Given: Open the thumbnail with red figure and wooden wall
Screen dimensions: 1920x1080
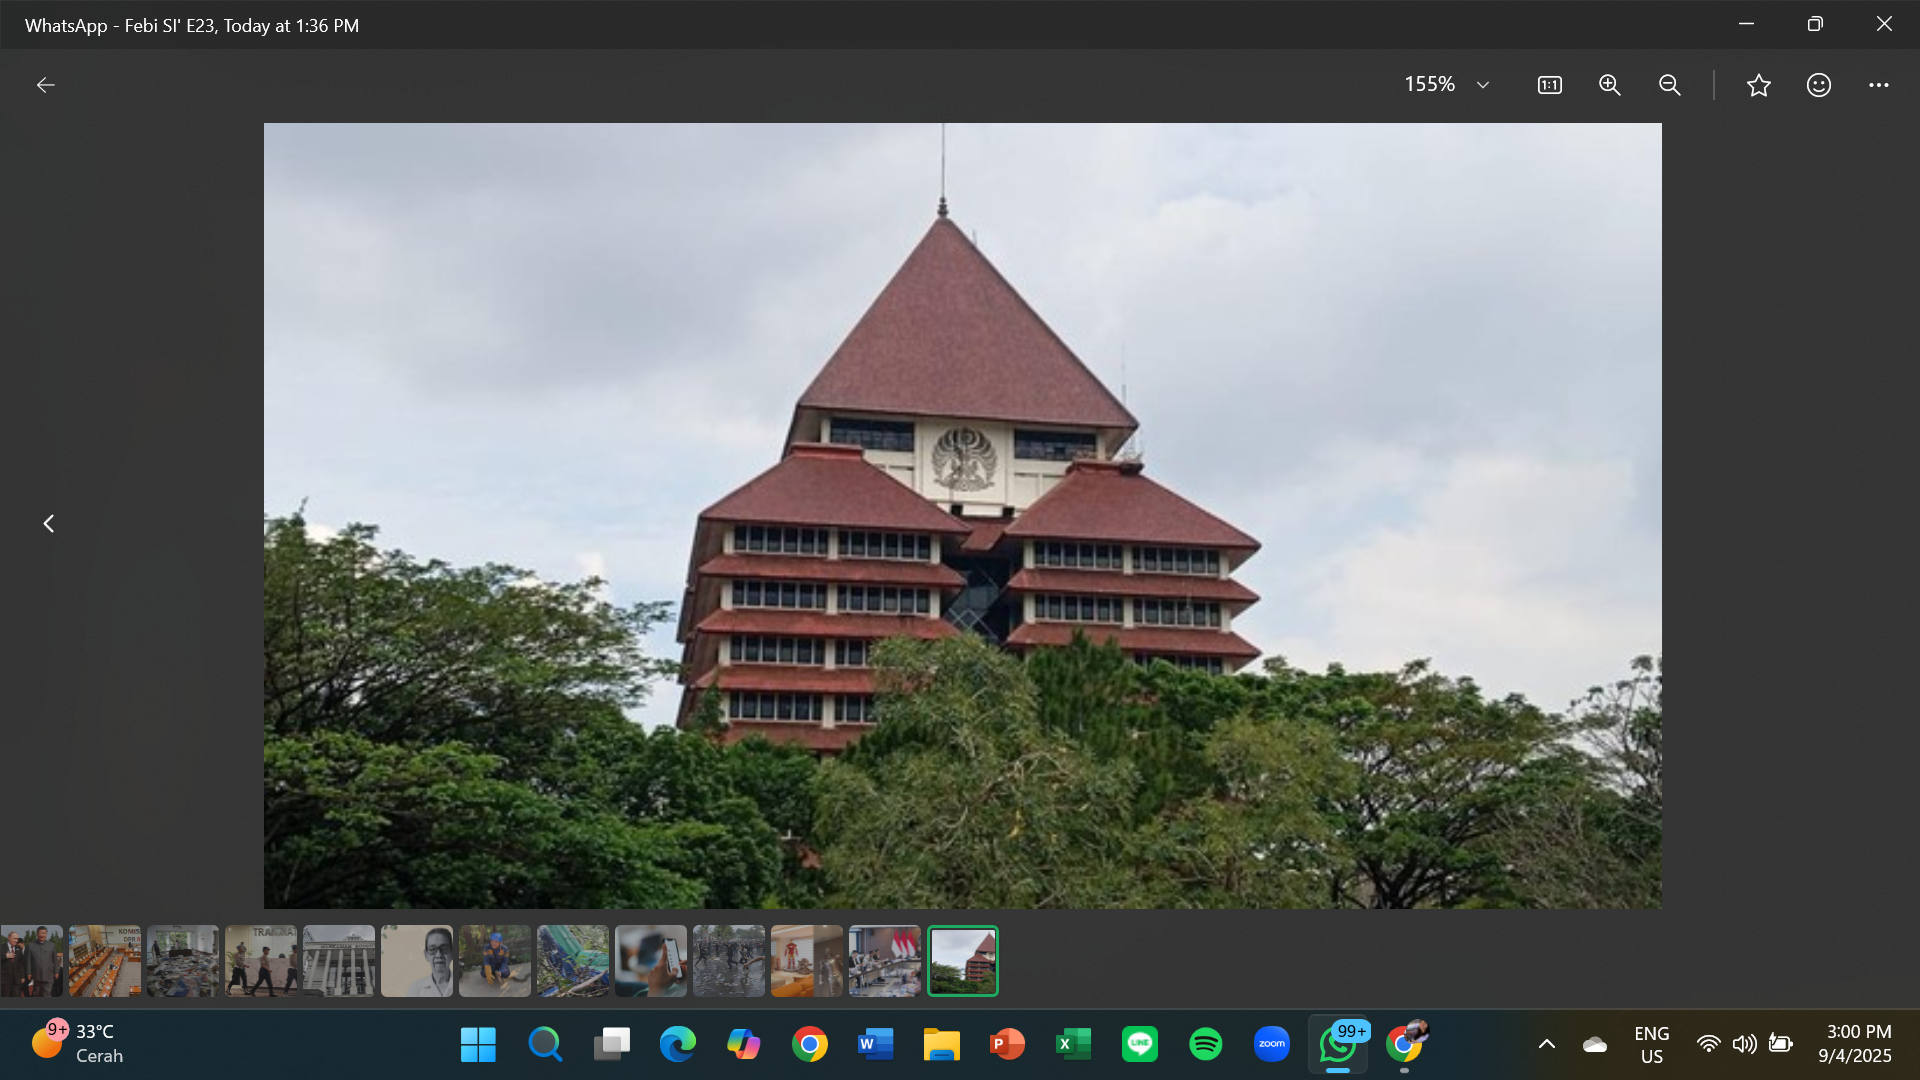Looking at the screenshot, I should pos(807,961).
